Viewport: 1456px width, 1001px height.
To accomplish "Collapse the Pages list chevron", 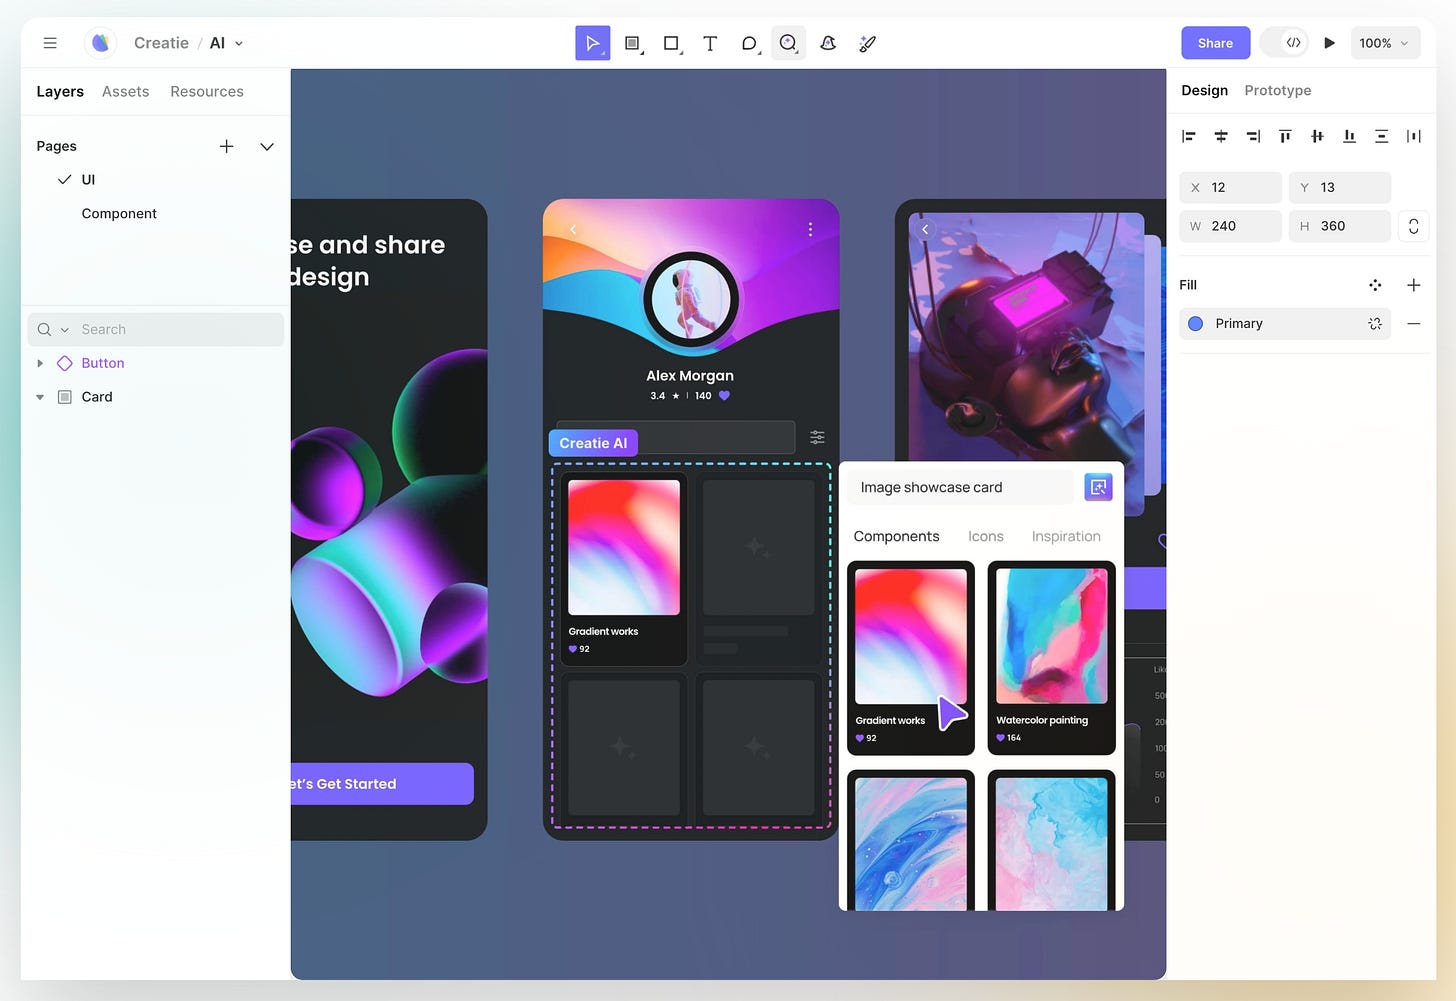I will (x=267, y=146).
